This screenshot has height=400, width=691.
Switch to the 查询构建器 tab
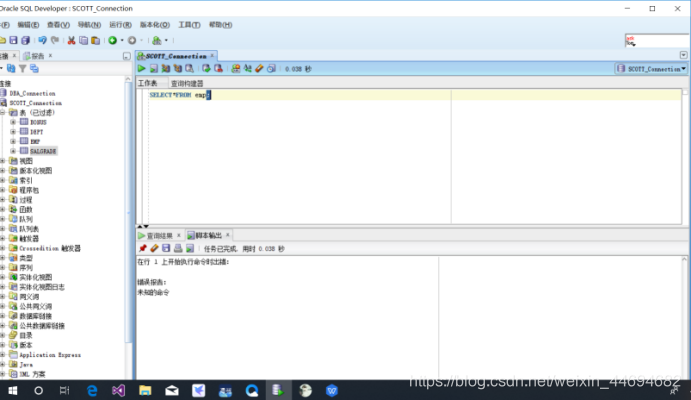tap(187, 83)
